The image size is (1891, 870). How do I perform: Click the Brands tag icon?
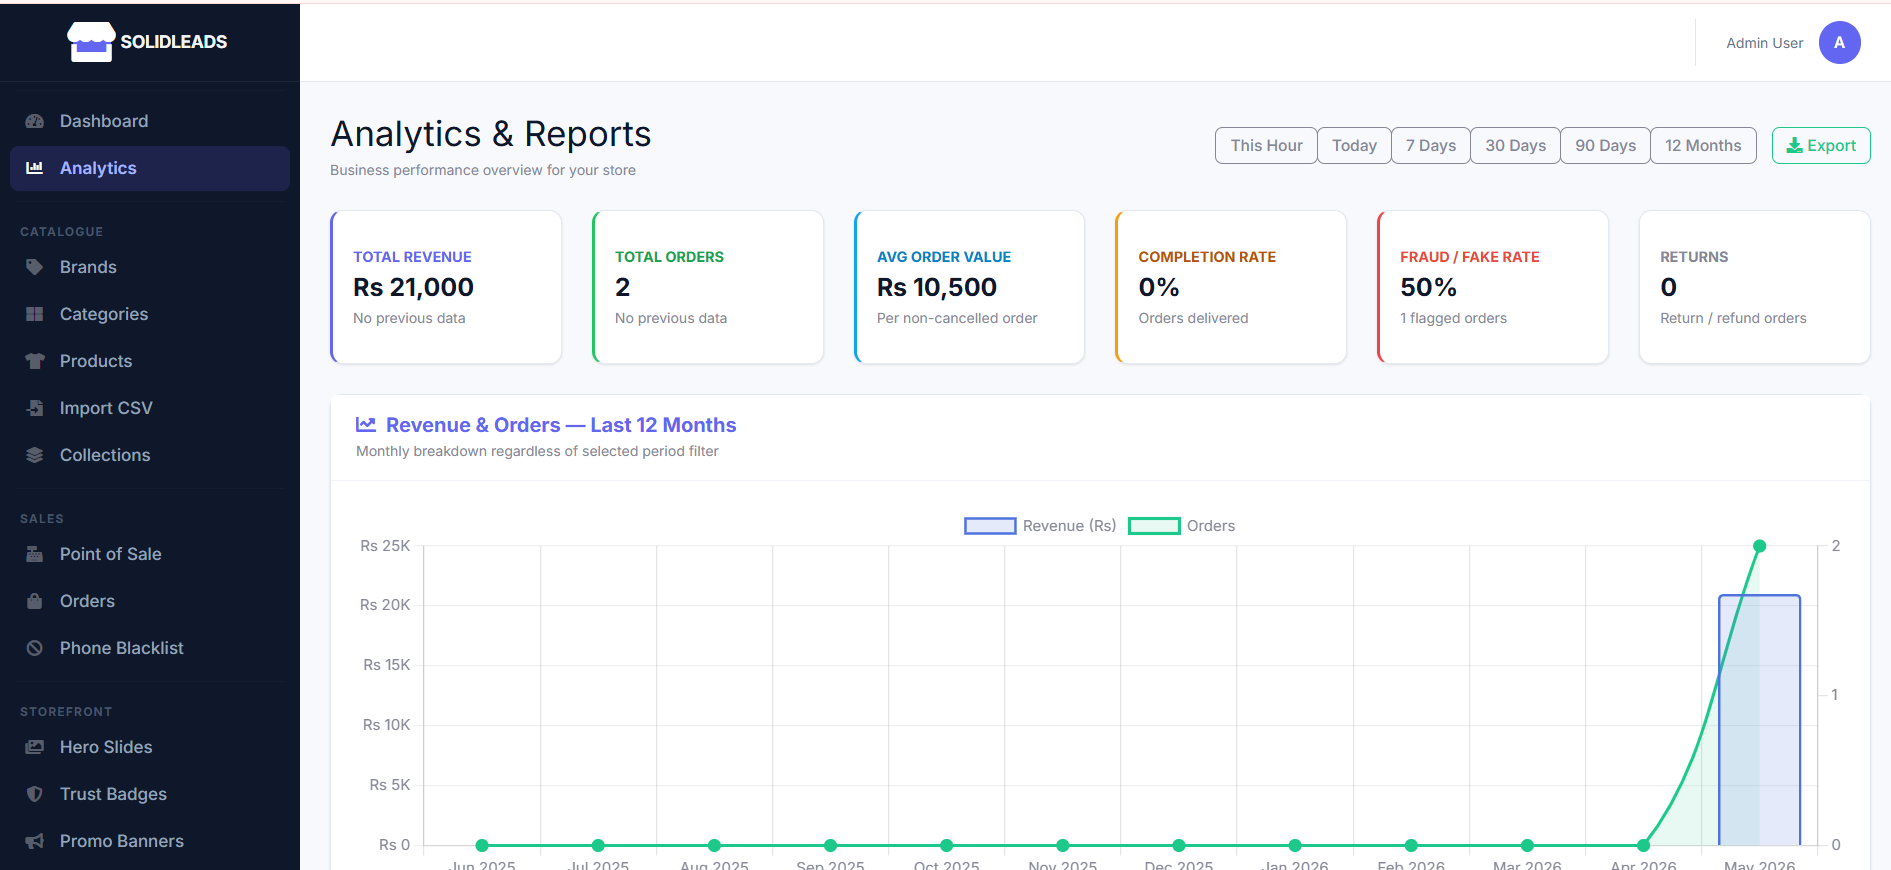35,267
